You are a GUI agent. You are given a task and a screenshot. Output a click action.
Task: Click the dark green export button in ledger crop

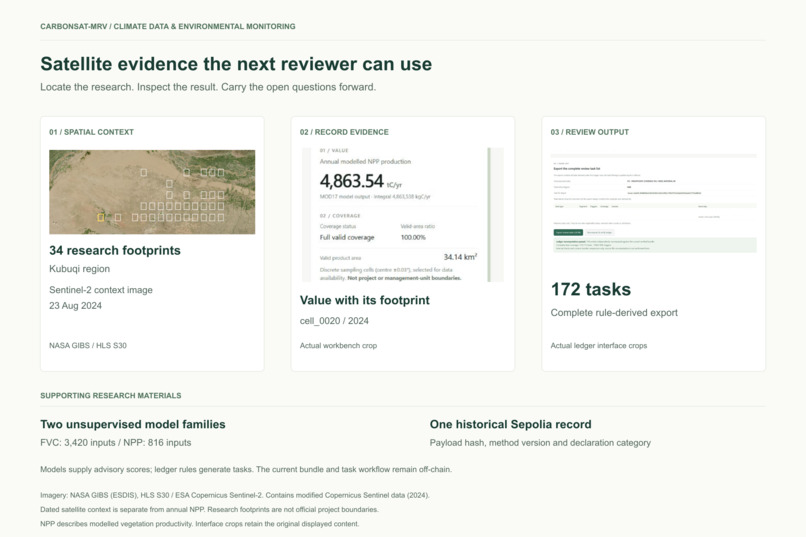[568, 232]
